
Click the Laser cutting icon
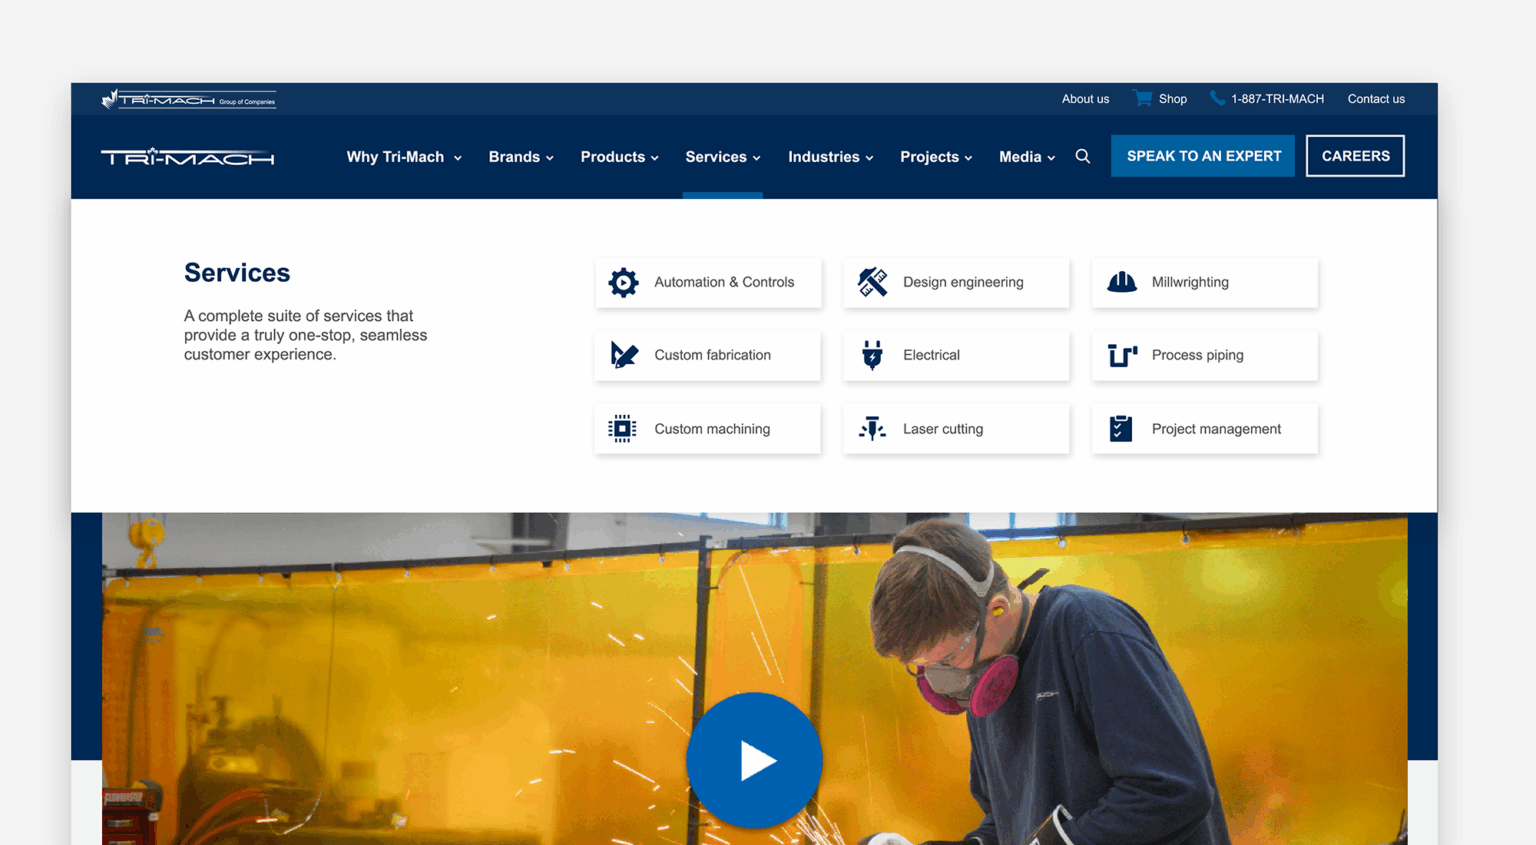[x=872, y=429]
